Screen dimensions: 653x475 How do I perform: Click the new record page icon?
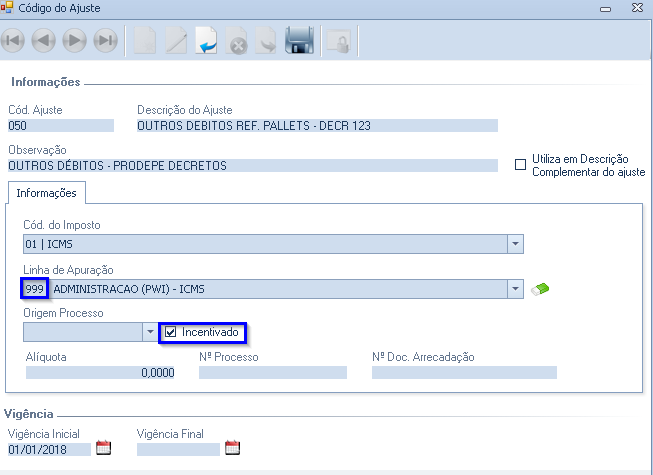(145, 40)
